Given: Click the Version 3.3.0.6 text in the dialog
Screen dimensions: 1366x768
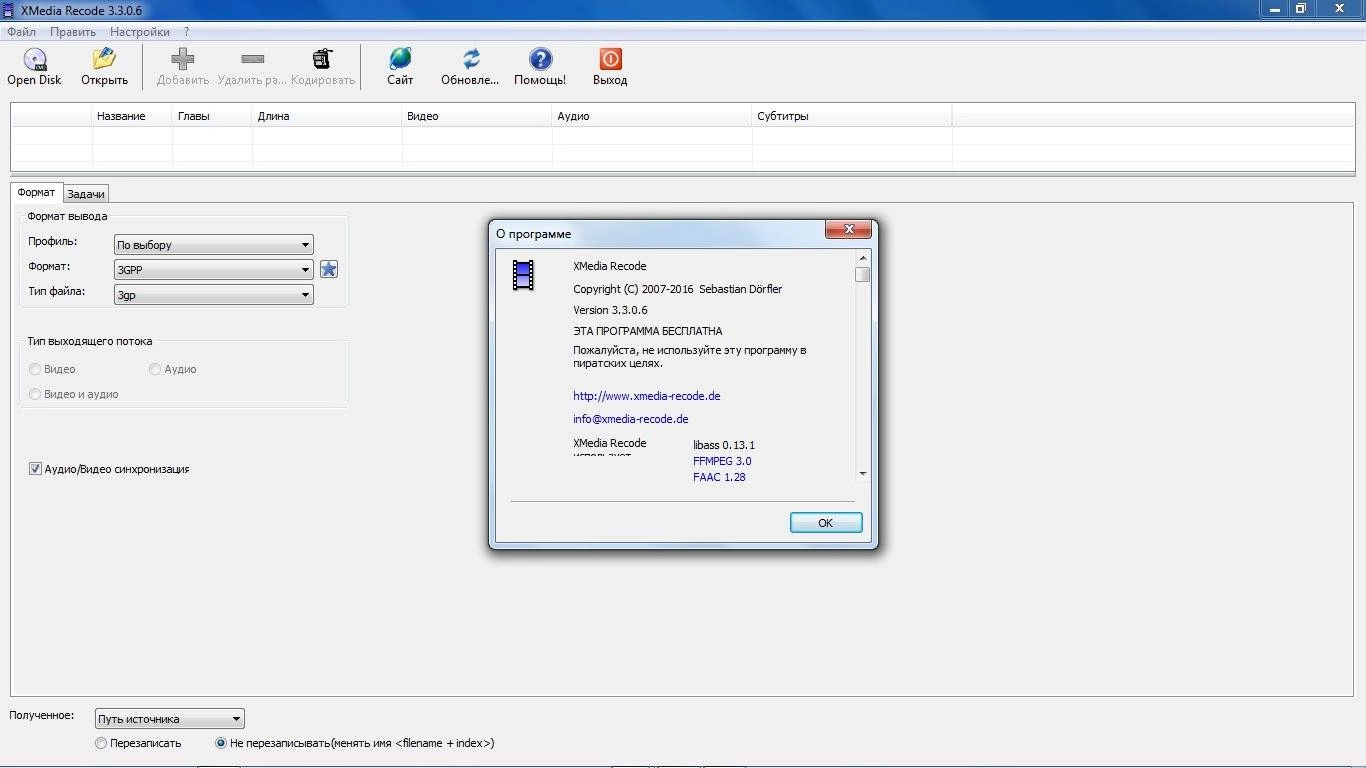Looking at the screenshot, I should pos(610,310).
